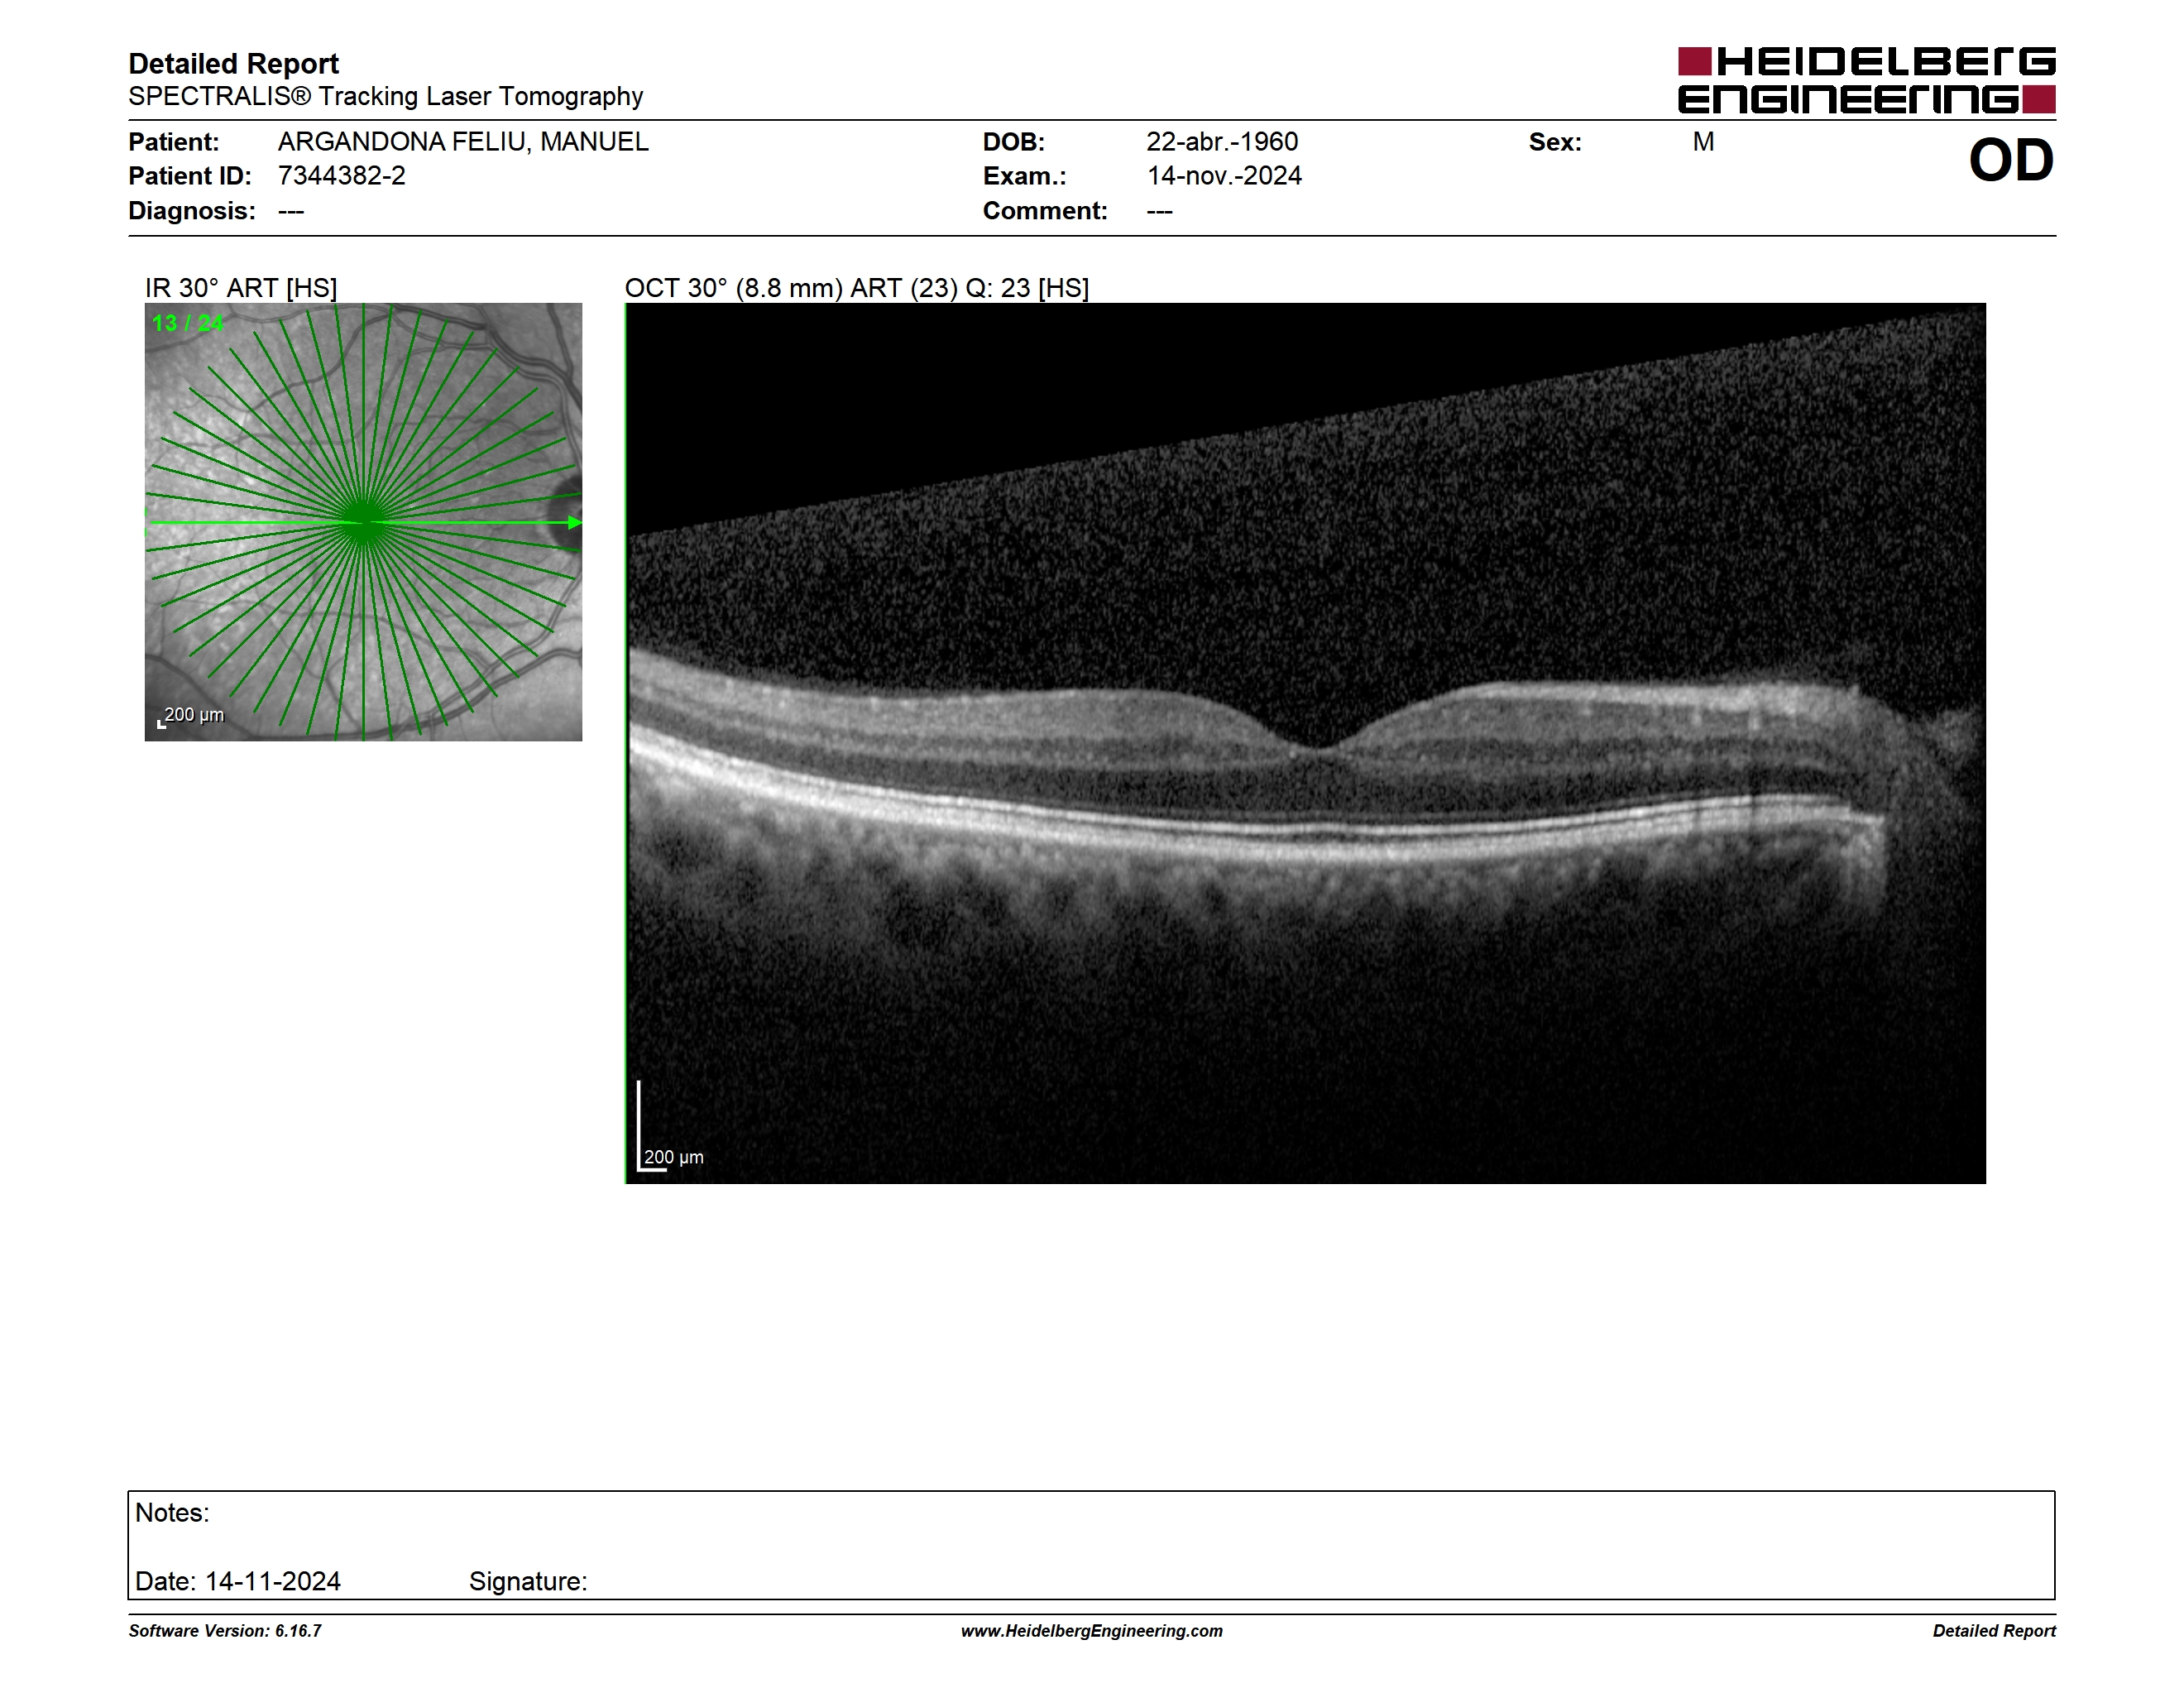Click 'Software Version: 6.16.7' footer text
2184x1688 pixels.
pos(225,1631)
